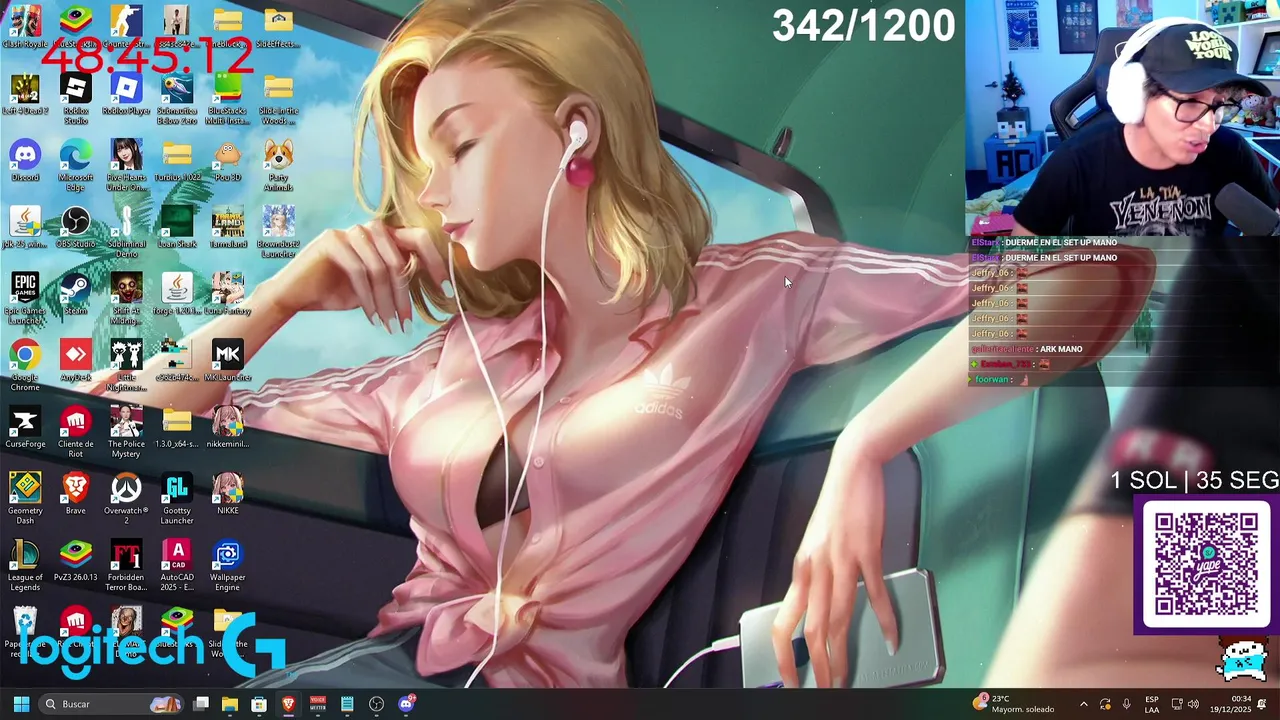Image resolution: width=1280 pixels, height=720 pixels.
Task: Launch Little Nightmares shortcut
Action: [126, 365]
